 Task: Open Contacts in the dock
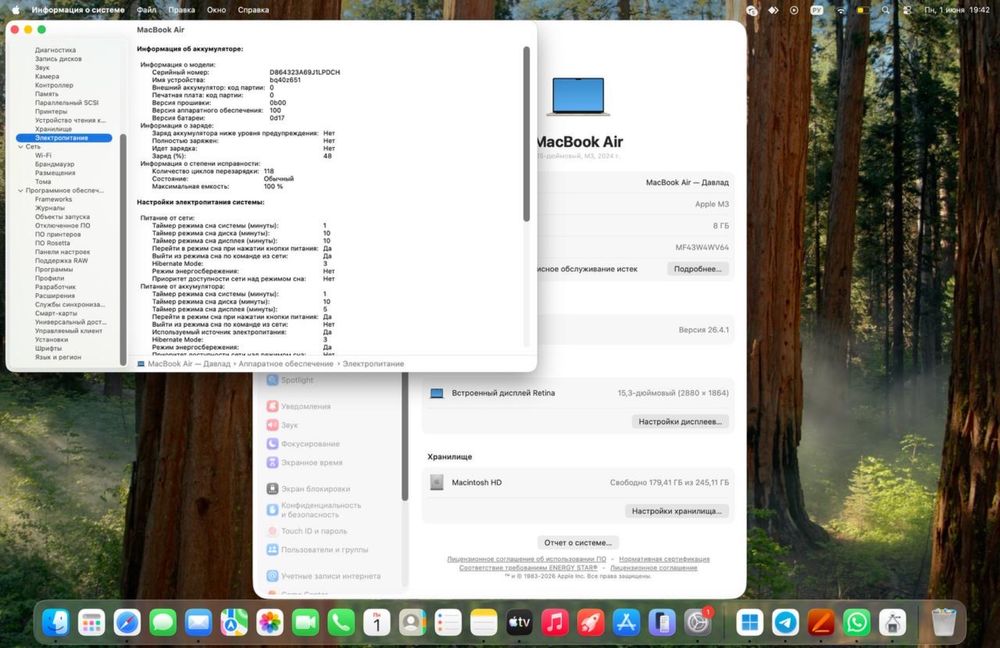(413, 622)
